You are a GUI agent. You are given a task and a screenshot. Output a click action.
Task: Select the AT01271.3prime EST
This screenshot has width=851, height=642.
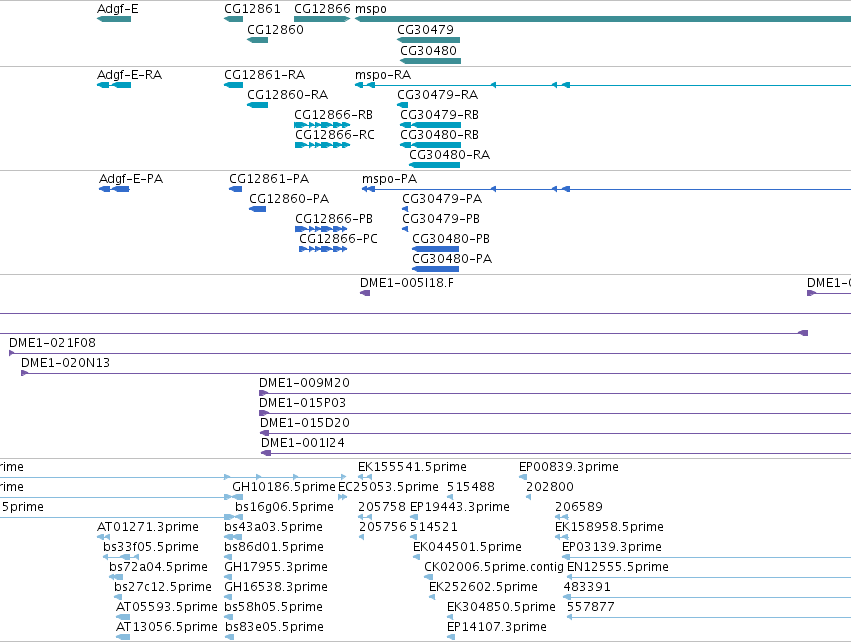[104, 537]
